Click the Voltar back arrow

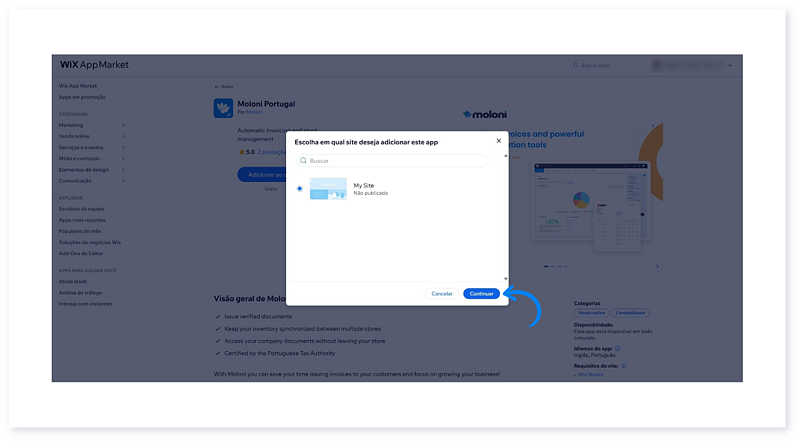pos(218,87)
